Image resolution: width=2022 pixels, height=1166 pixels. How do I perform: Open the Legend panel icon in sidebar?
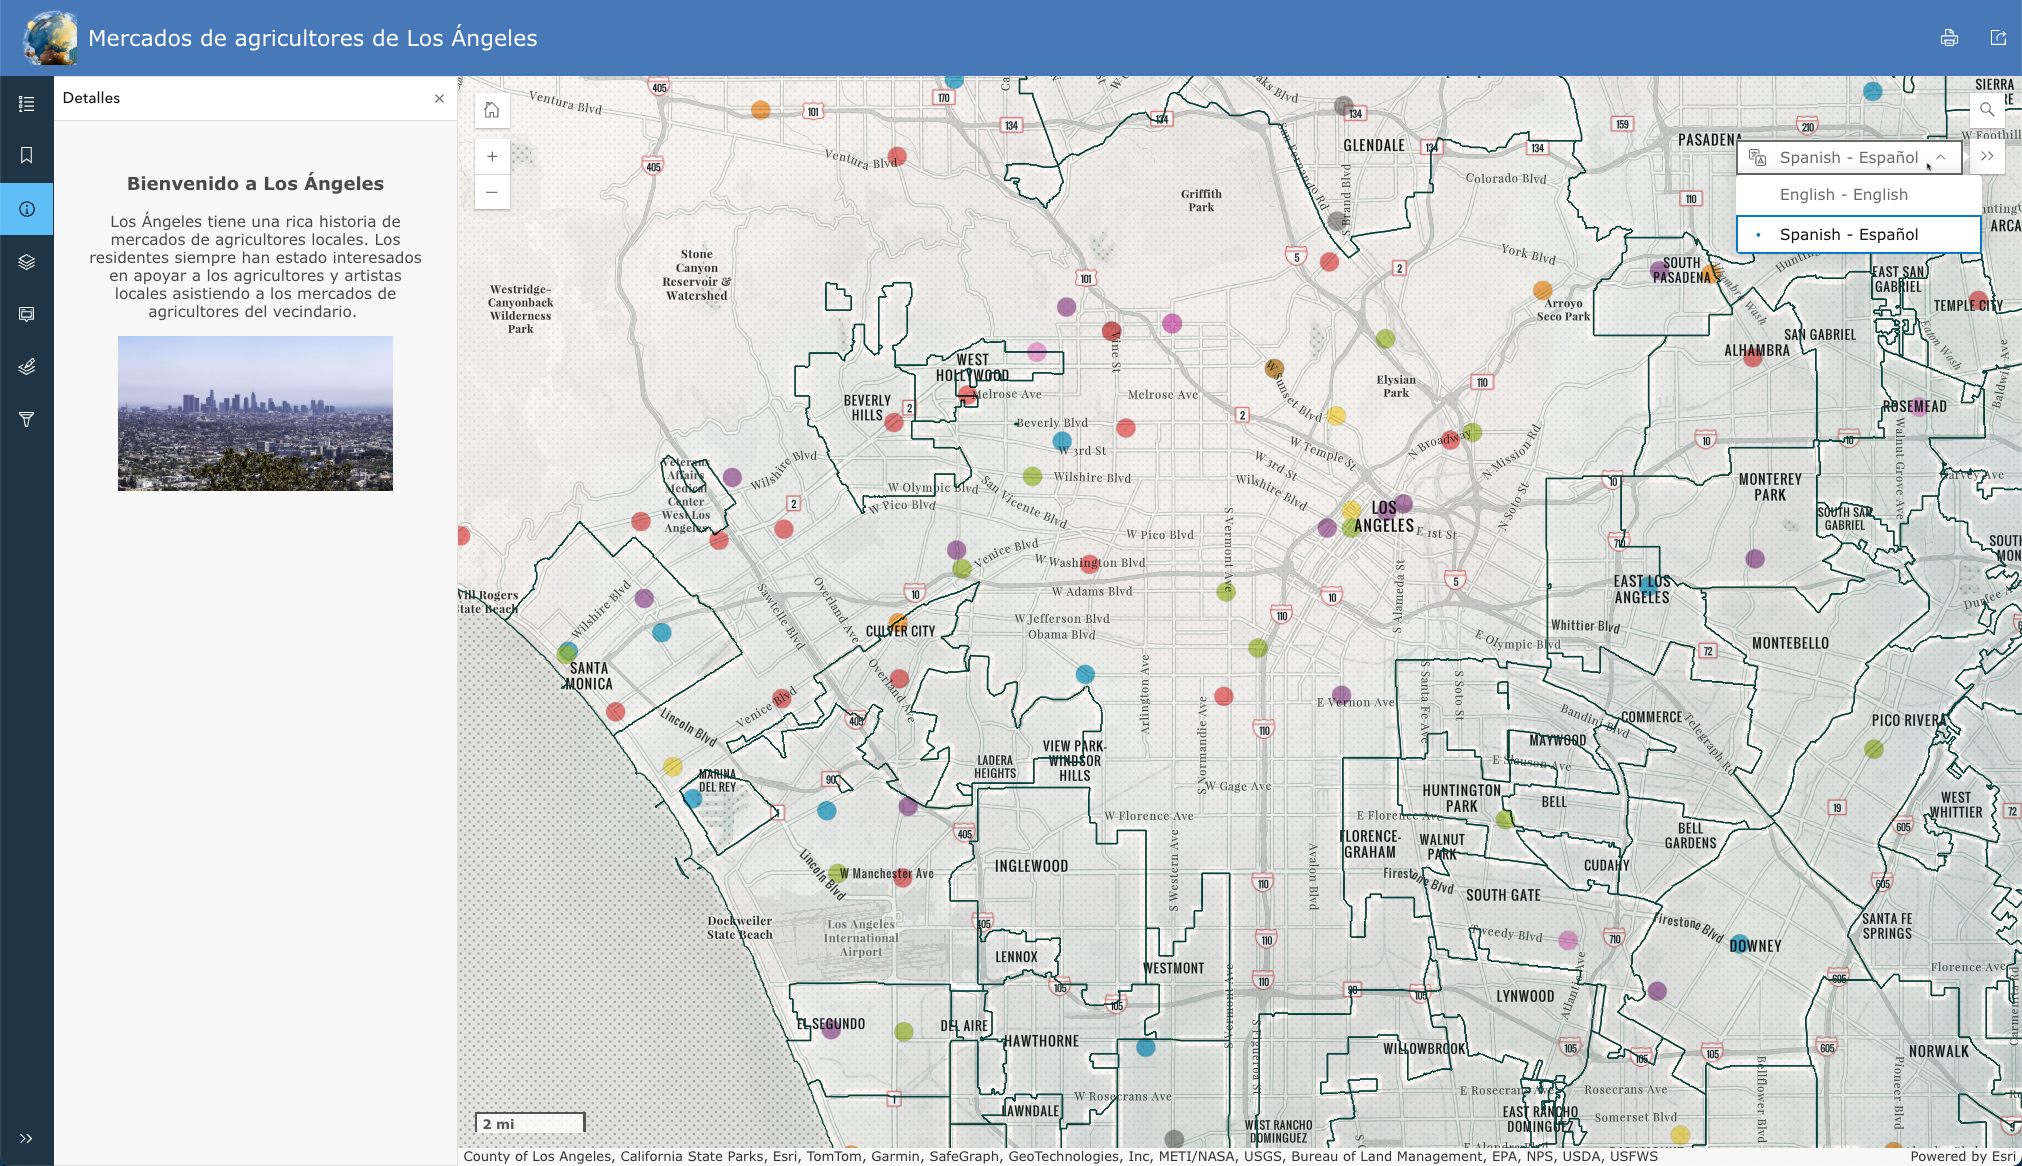27,104
